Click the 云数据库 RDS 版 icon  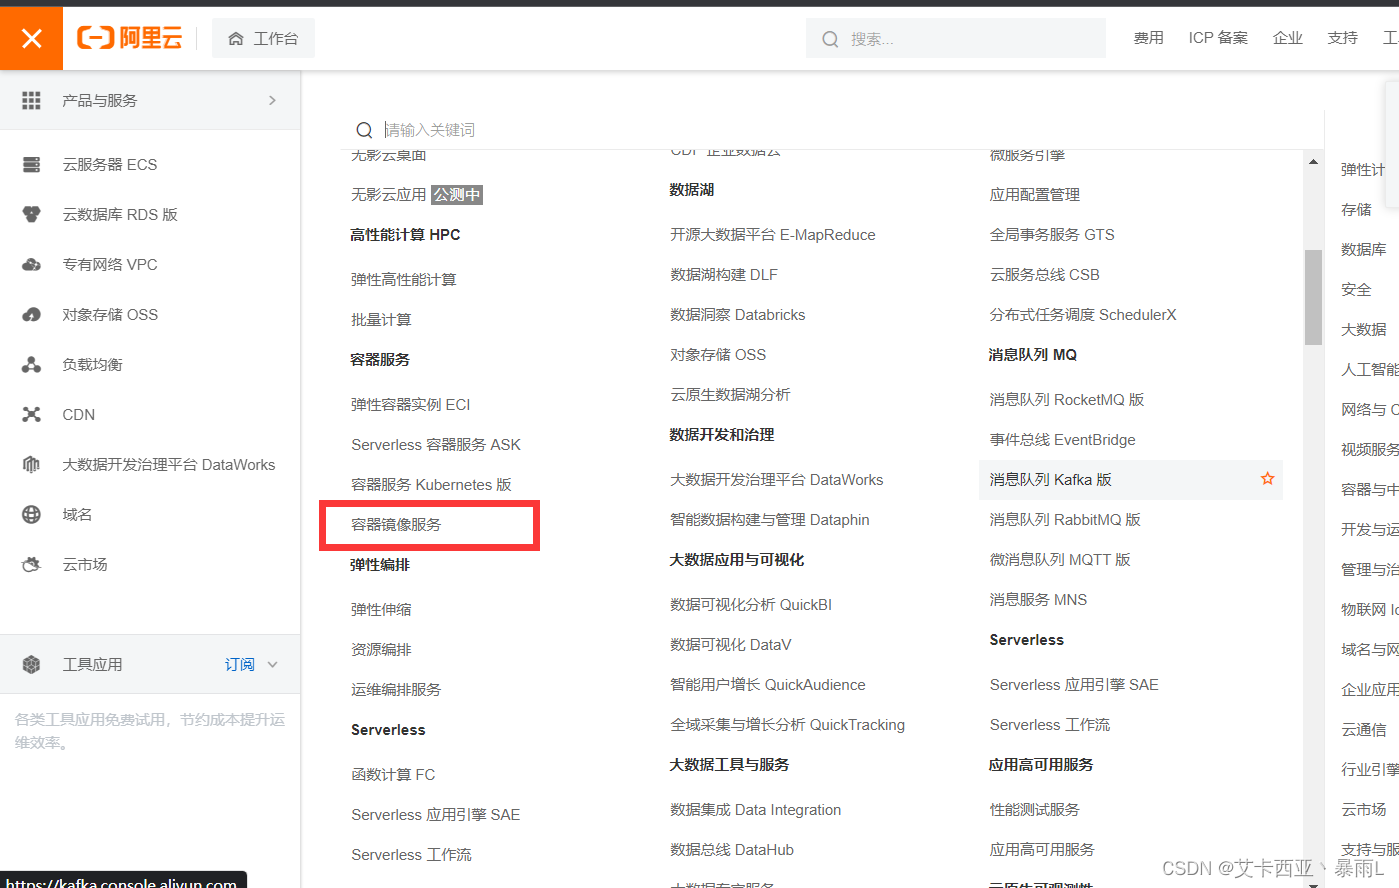pyautogui.click(x=31, y=214)
